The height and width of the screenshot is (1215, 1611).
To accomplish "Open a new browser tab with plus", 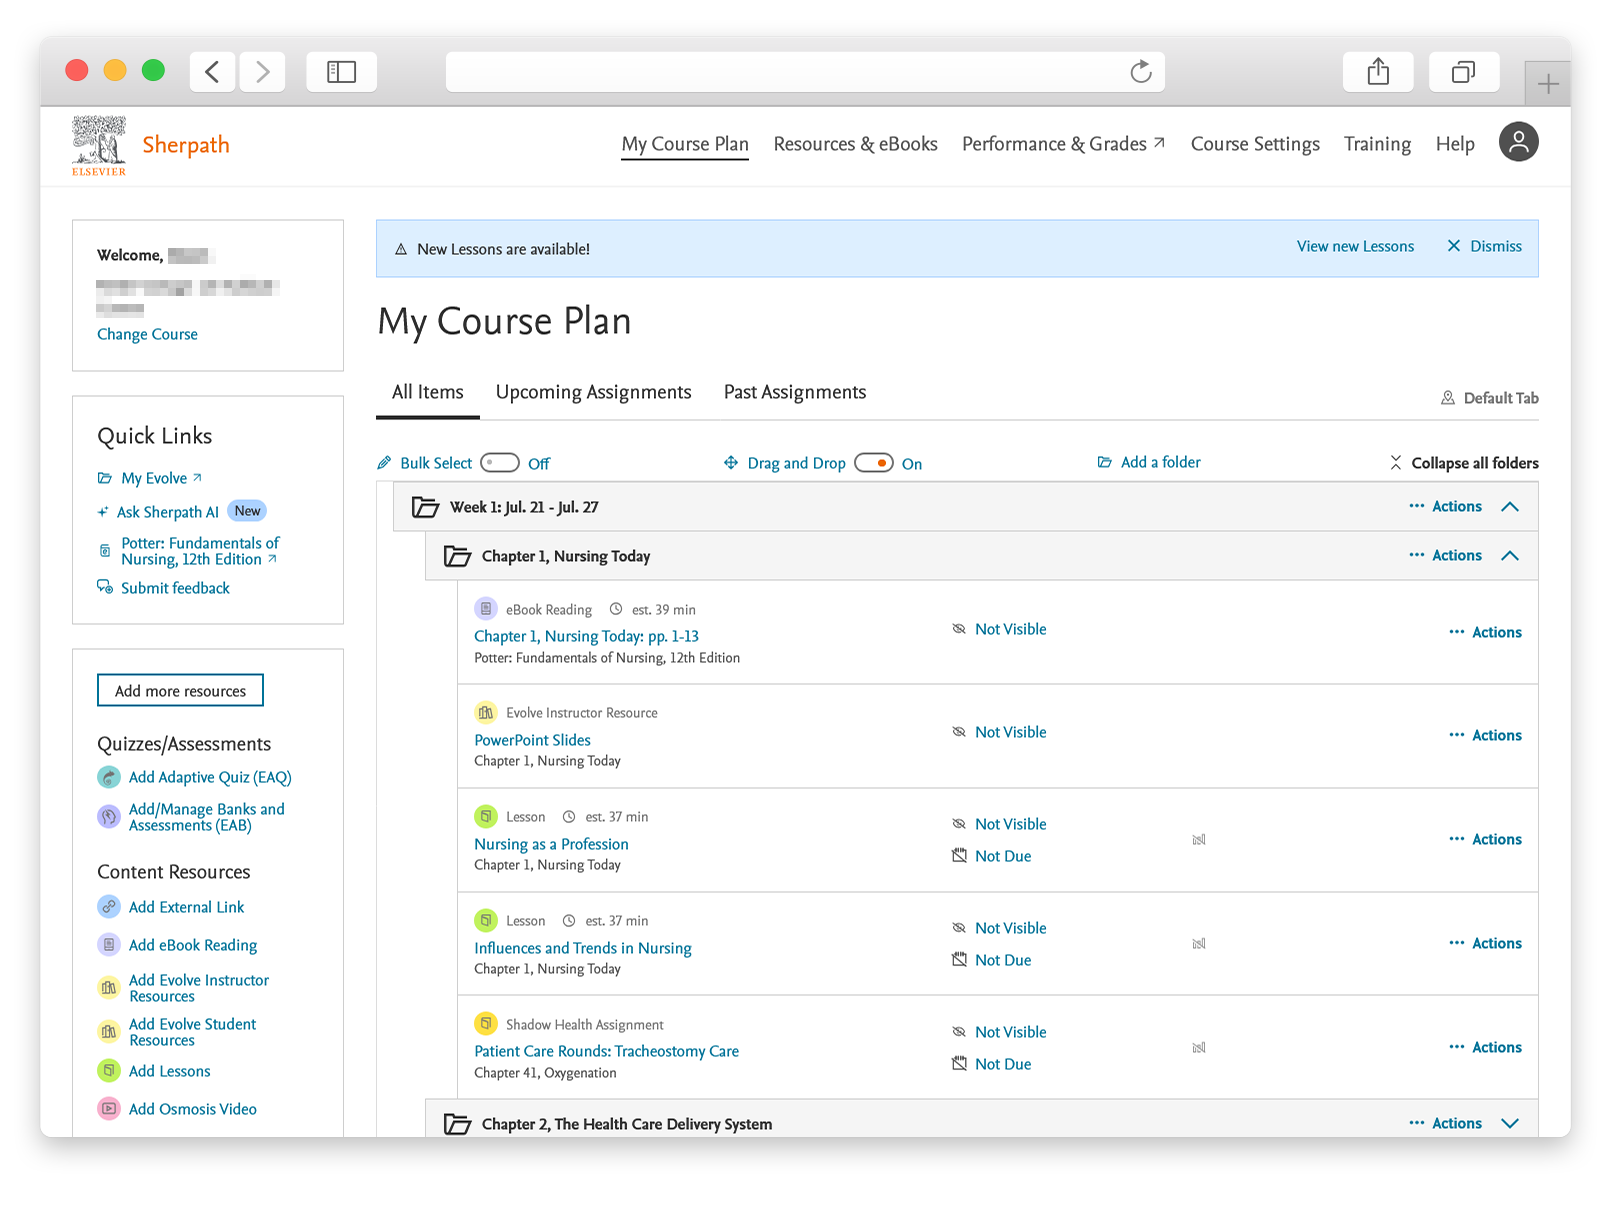I will 1548,84.
